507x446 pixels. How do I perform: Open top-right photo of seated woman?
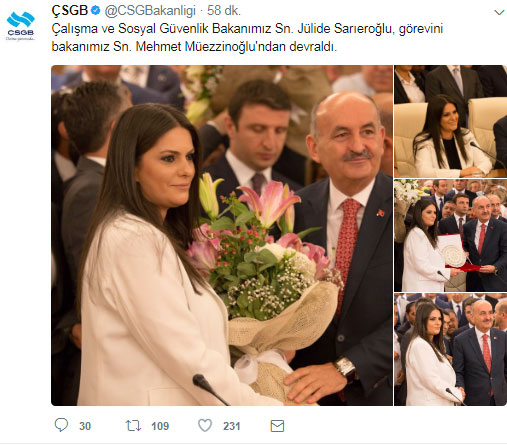click(450, 121)
